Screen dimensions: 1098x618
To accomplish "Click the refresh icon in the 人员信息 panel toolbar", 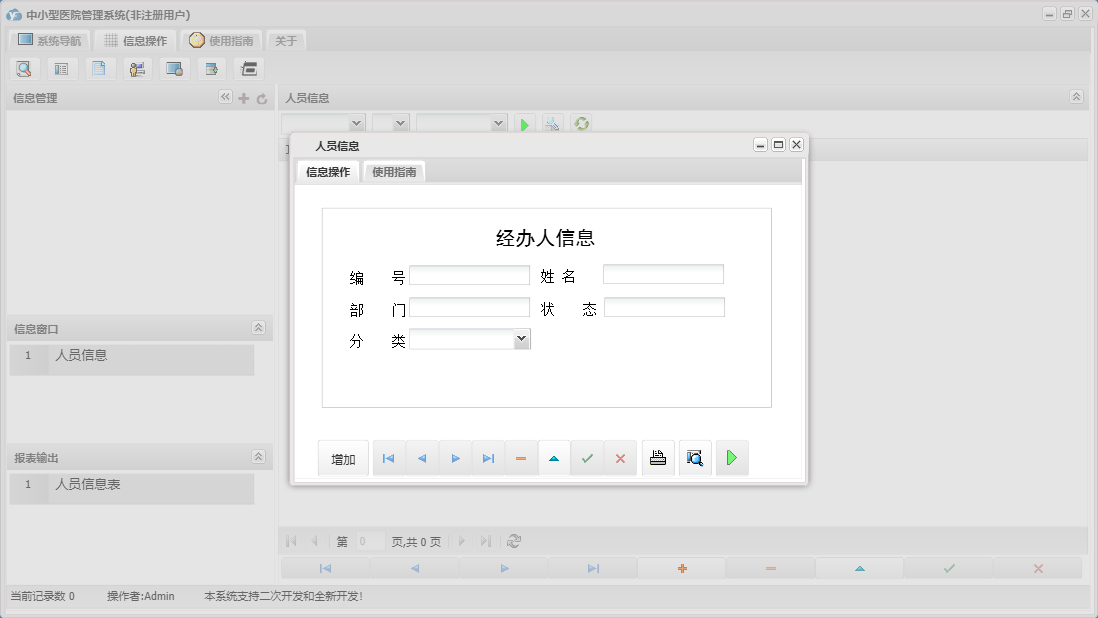I will point(581,123).
